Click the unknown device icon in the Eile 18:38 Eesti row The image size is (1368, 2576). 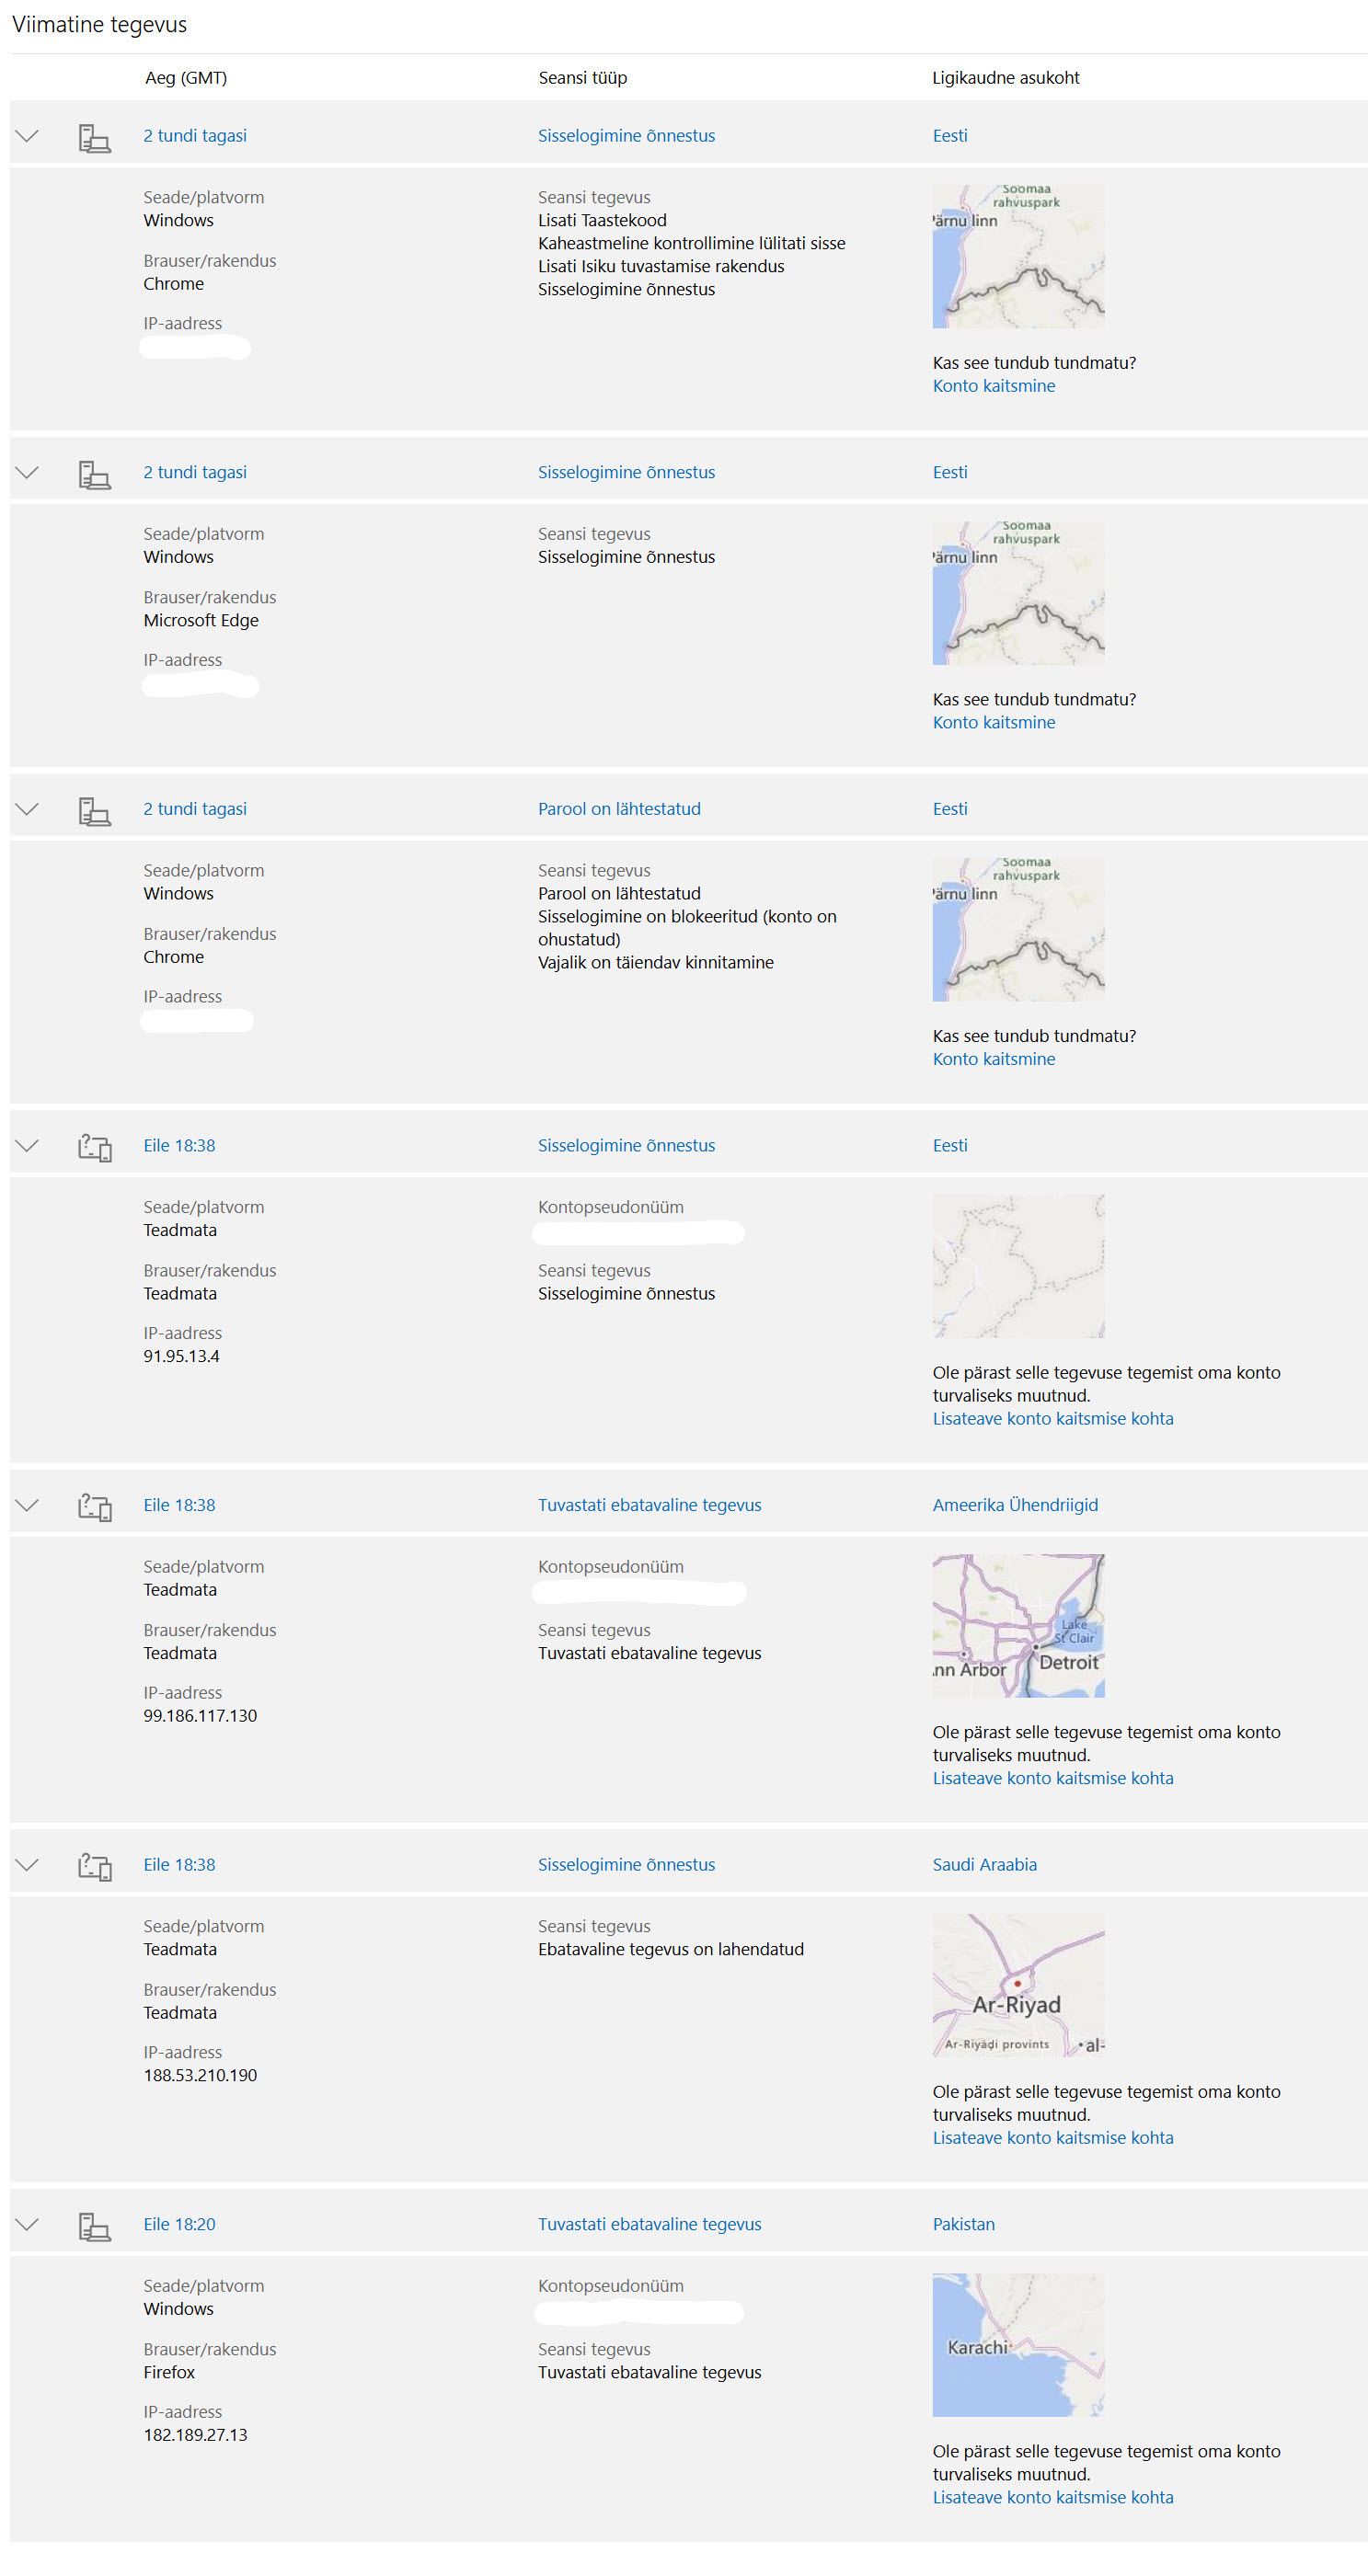coord(94,1146)
